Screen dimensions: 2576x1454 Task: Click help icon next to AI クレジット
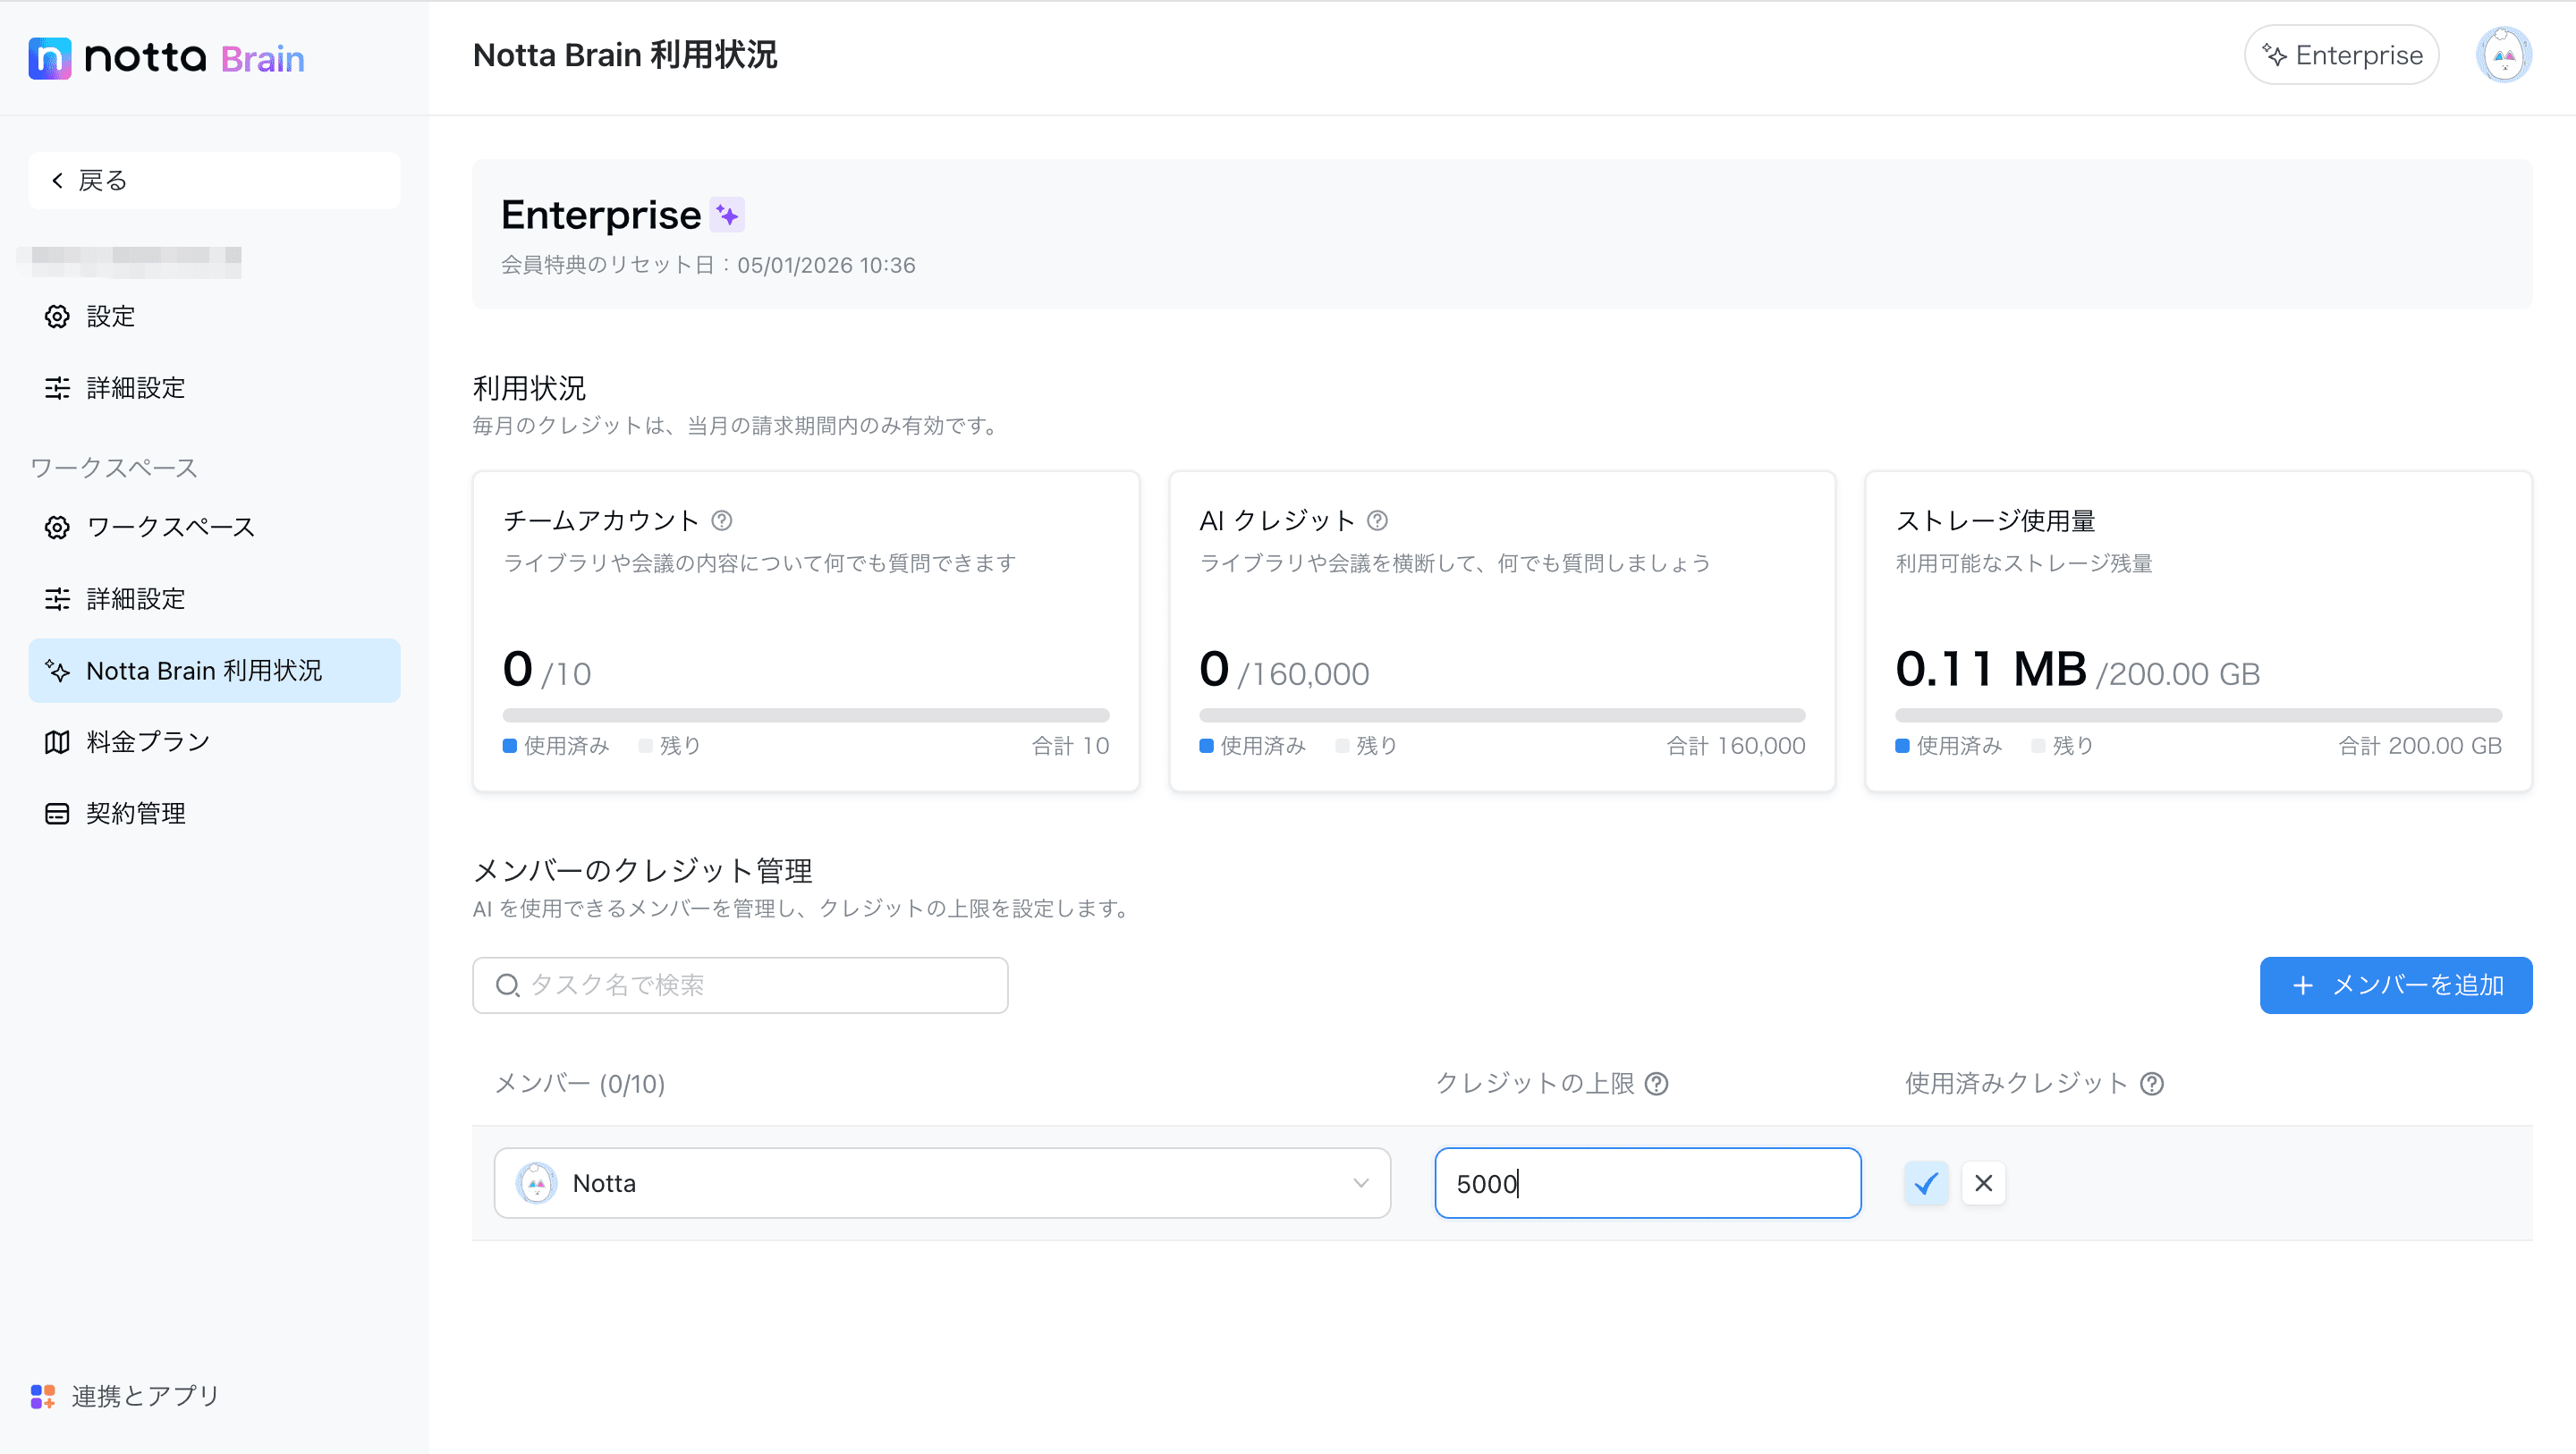pyautogui.click(x=1377, y=520)
